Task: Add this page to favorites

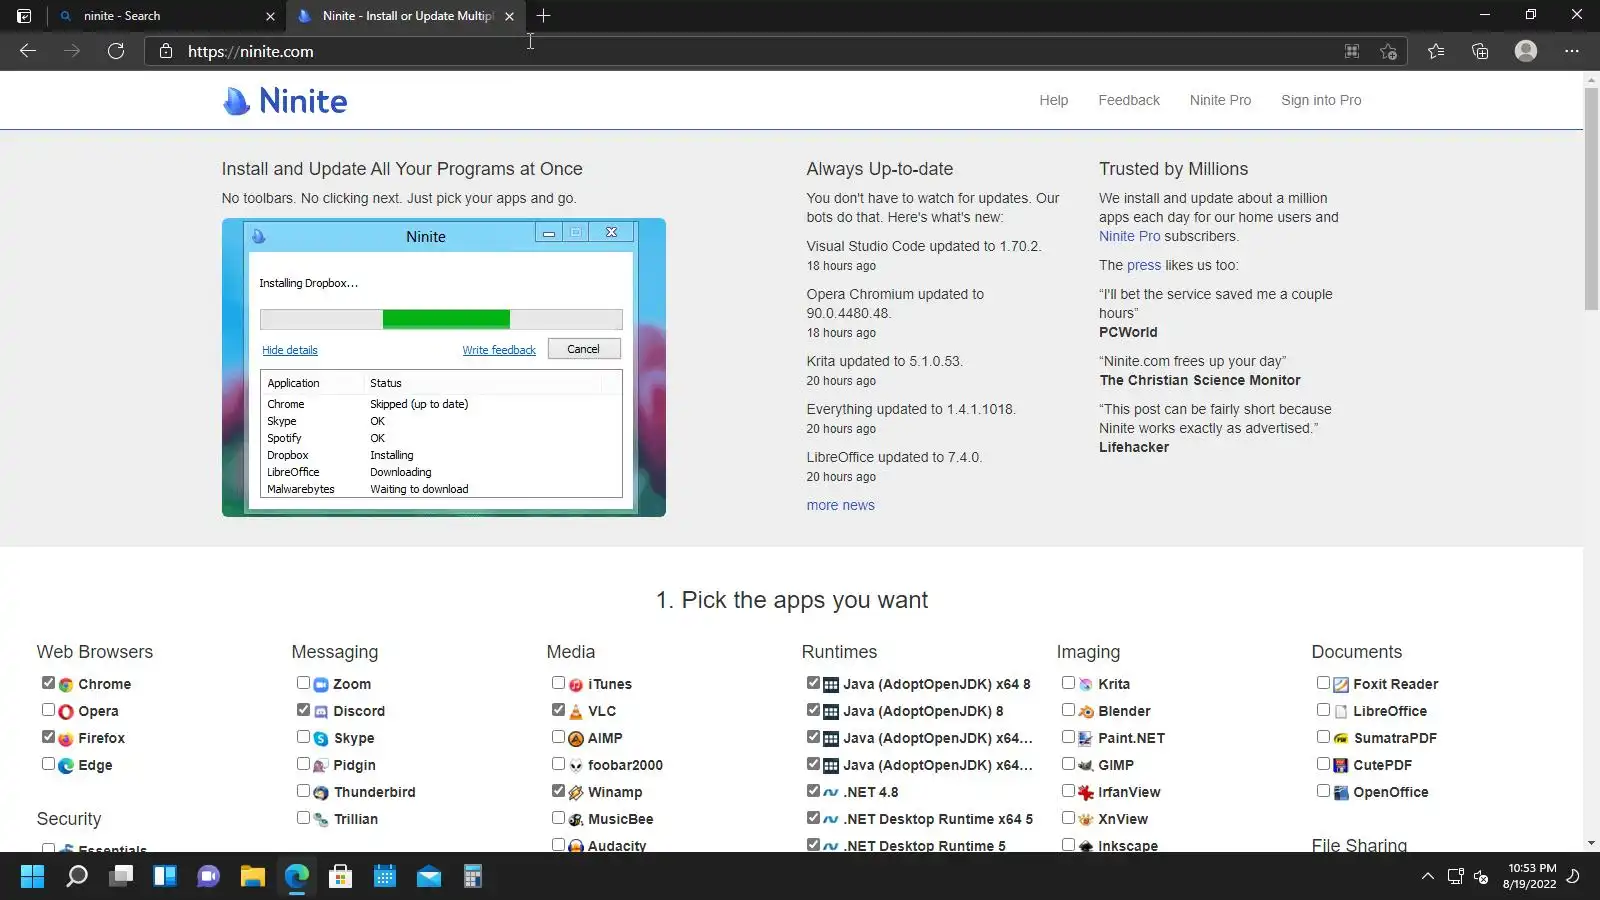Action: [1388, 51]
